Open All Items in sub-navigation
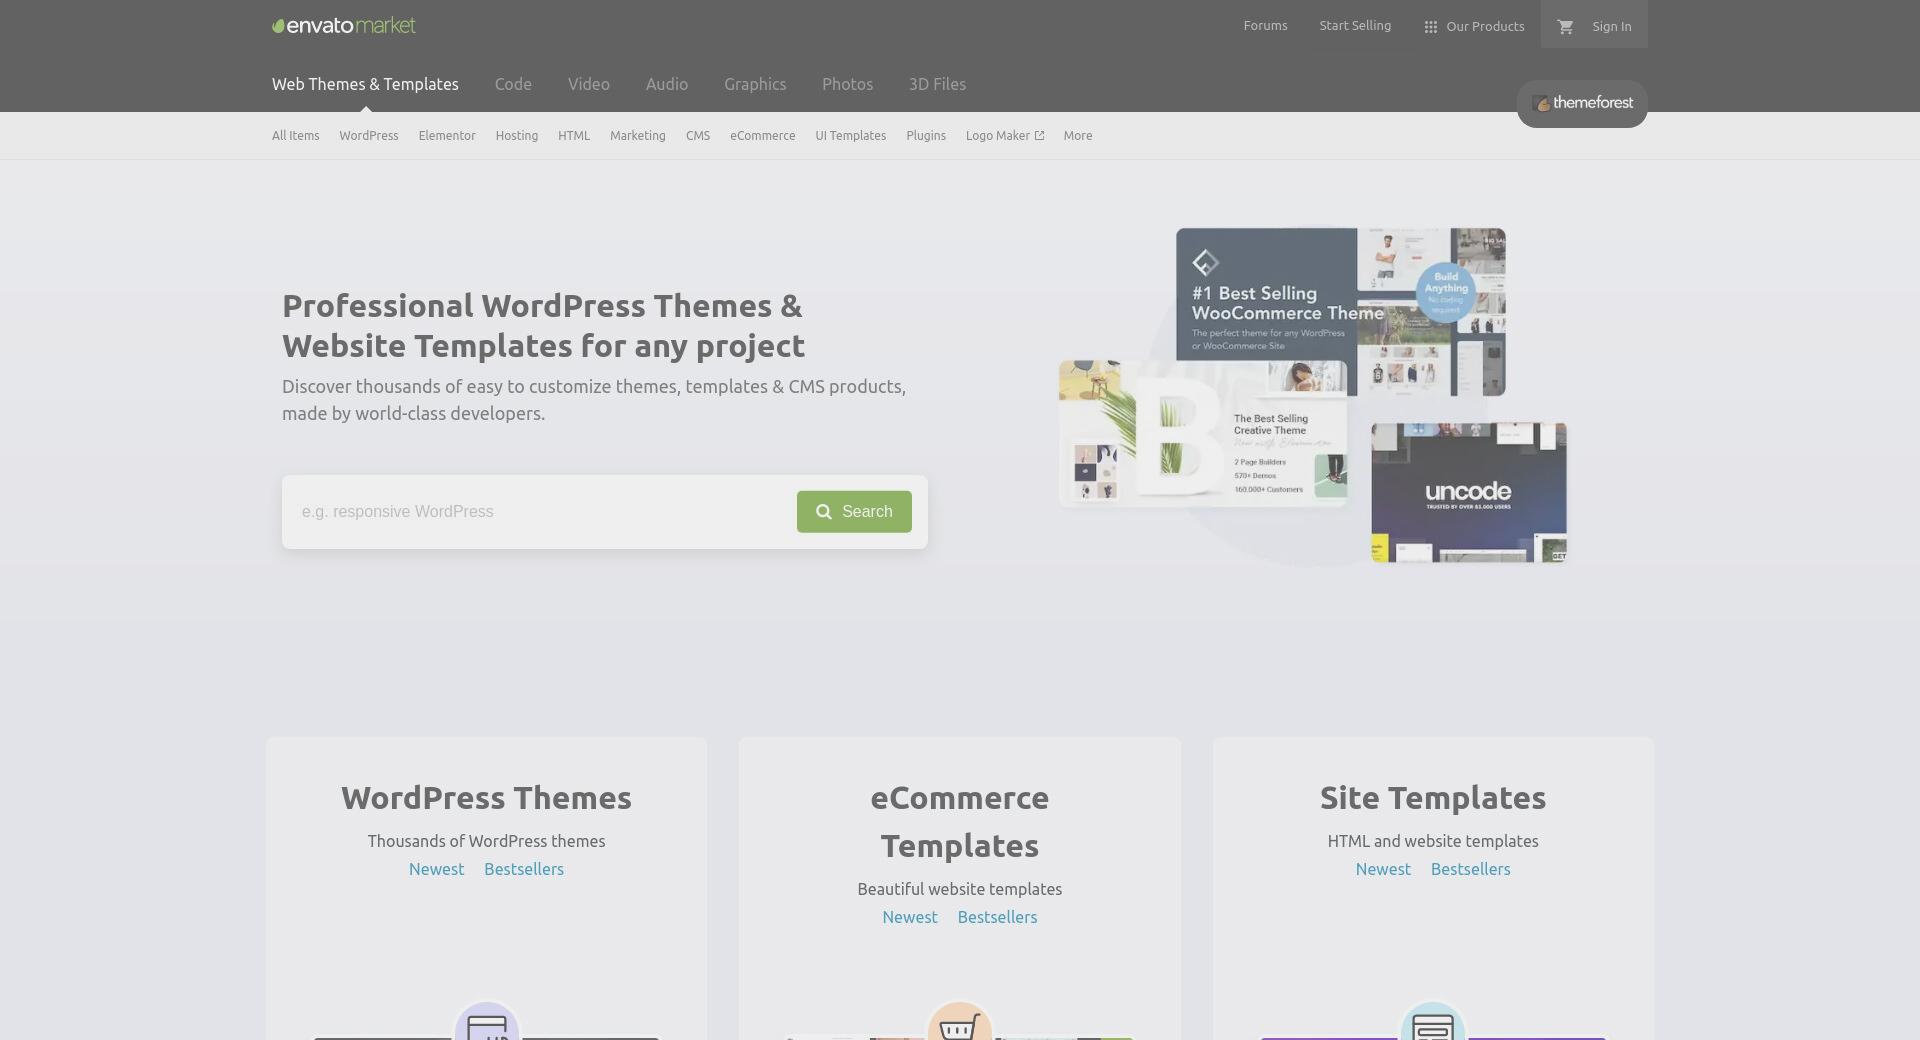 pyautogui.click(x=295, y=136)
